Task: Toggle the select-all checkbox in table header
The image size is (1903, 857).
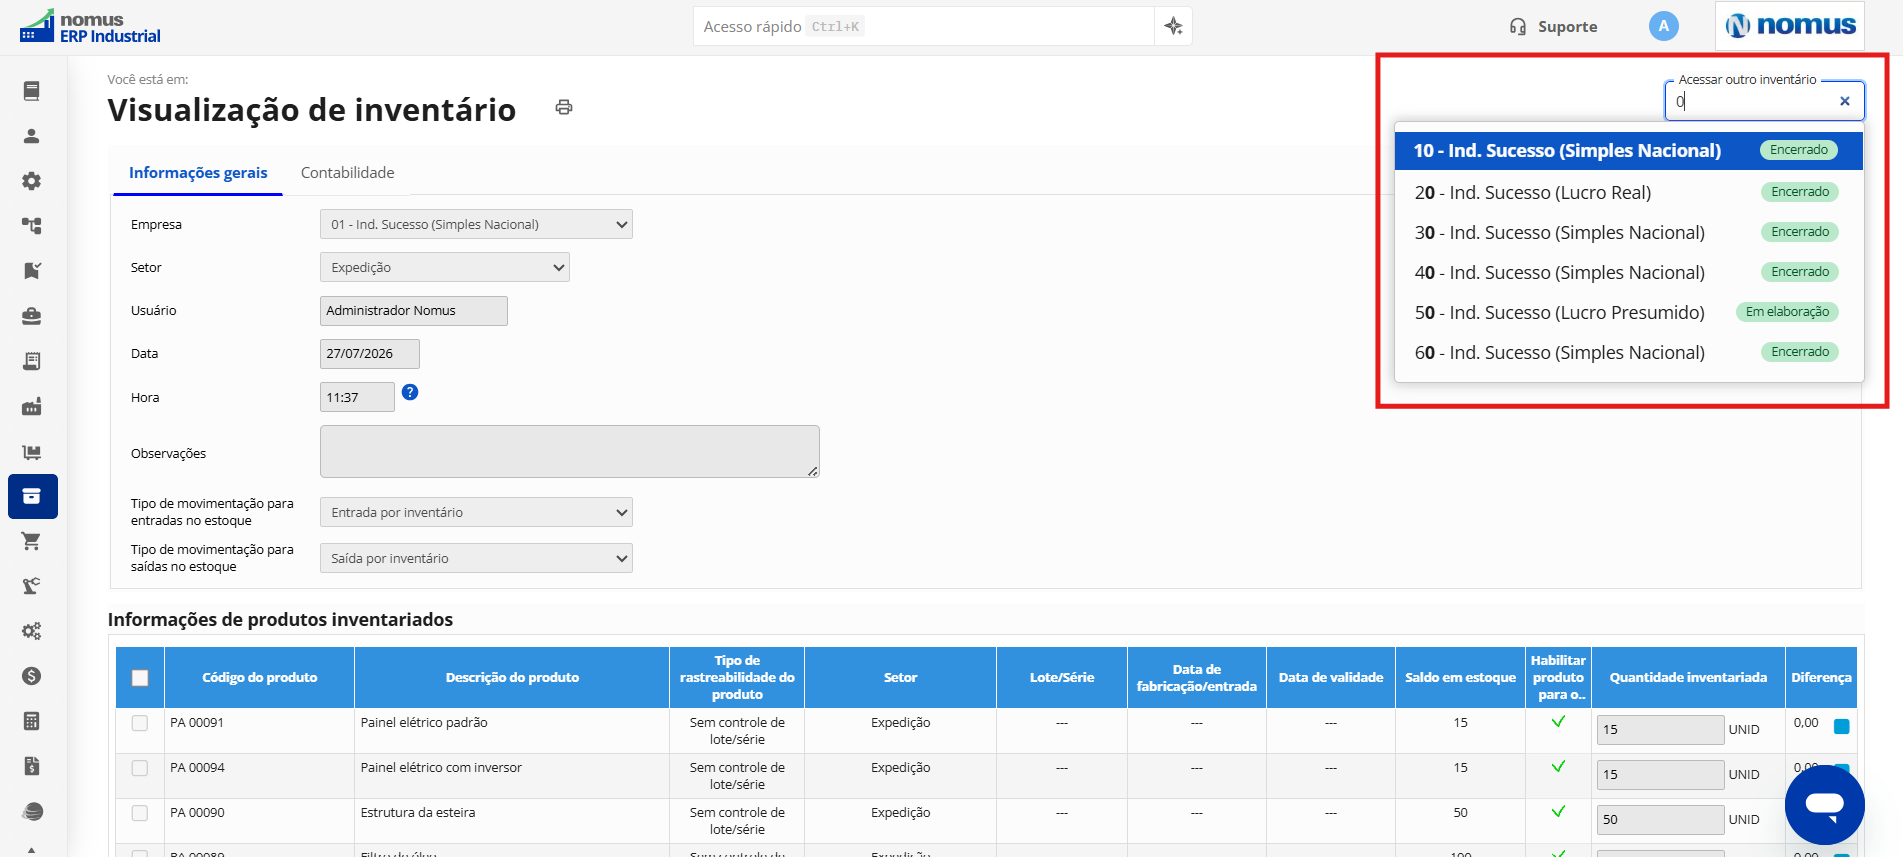Action: pos(140,678)
